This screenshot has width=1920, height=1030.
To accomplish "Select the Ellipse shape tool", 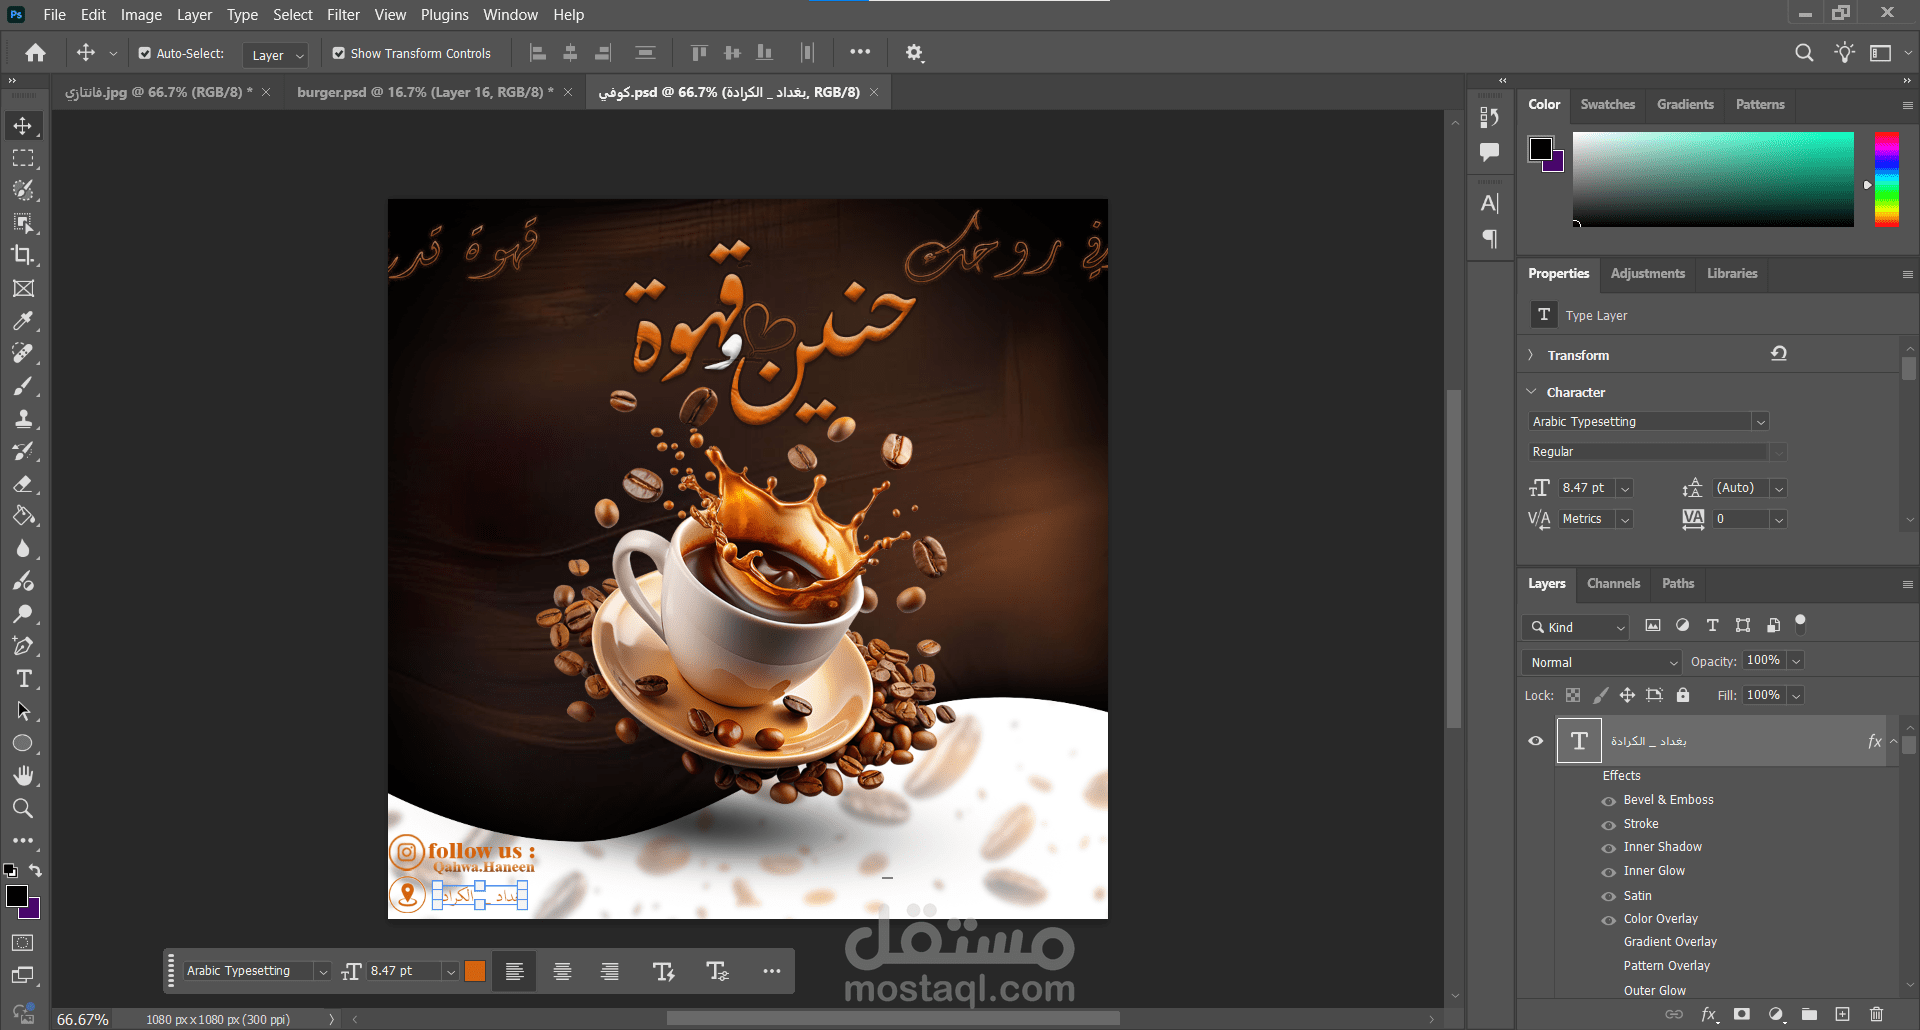I will click(x=23, y=743).
